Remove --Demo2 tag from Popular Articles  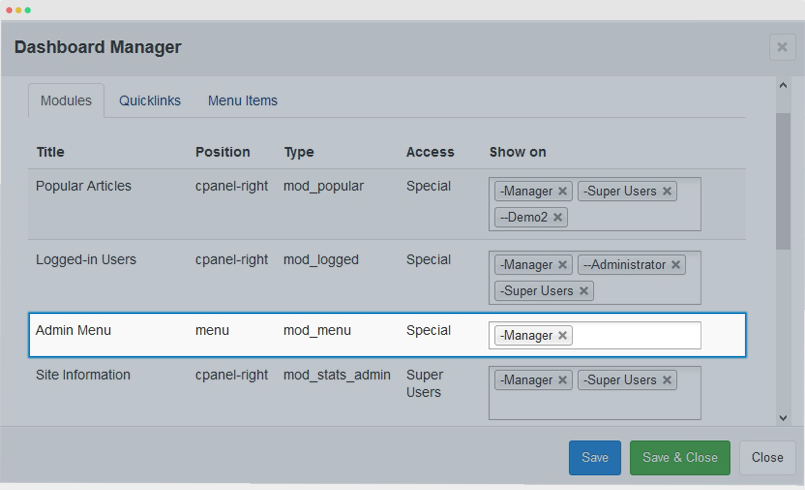tap(558, 217)
